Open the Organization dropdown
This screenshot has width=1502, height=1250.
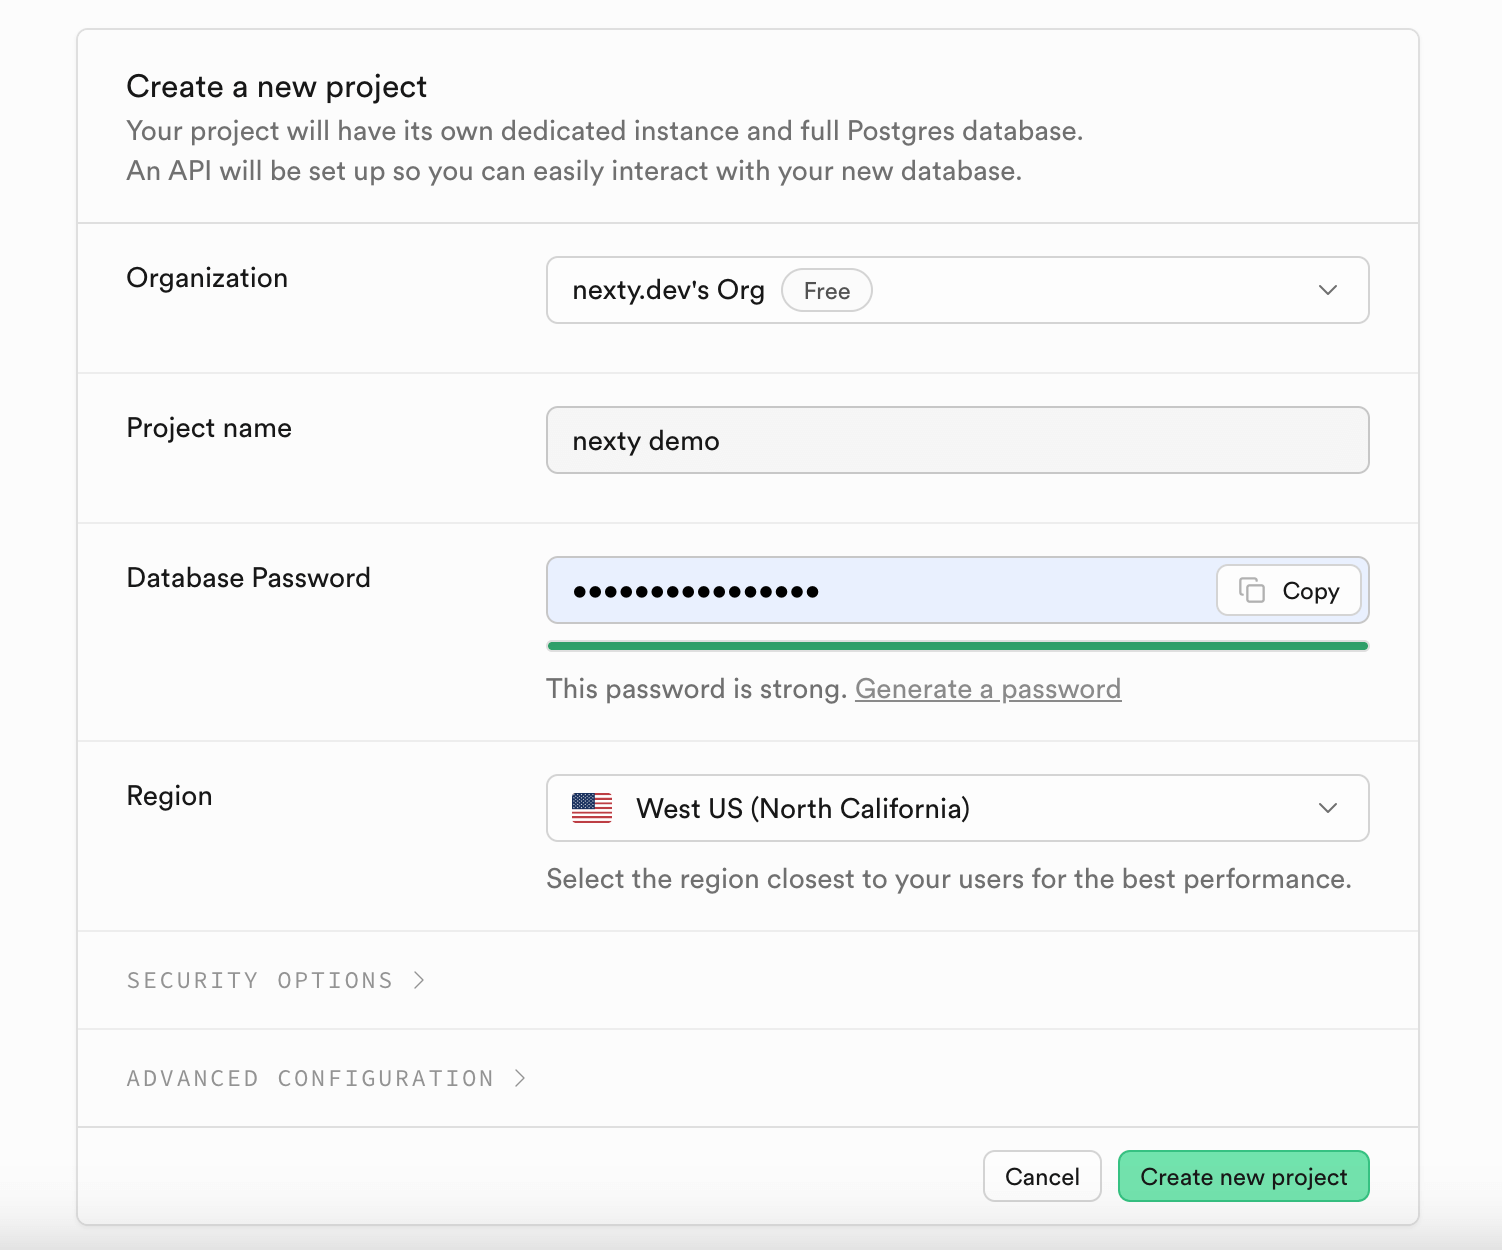[x=957, y=290]
